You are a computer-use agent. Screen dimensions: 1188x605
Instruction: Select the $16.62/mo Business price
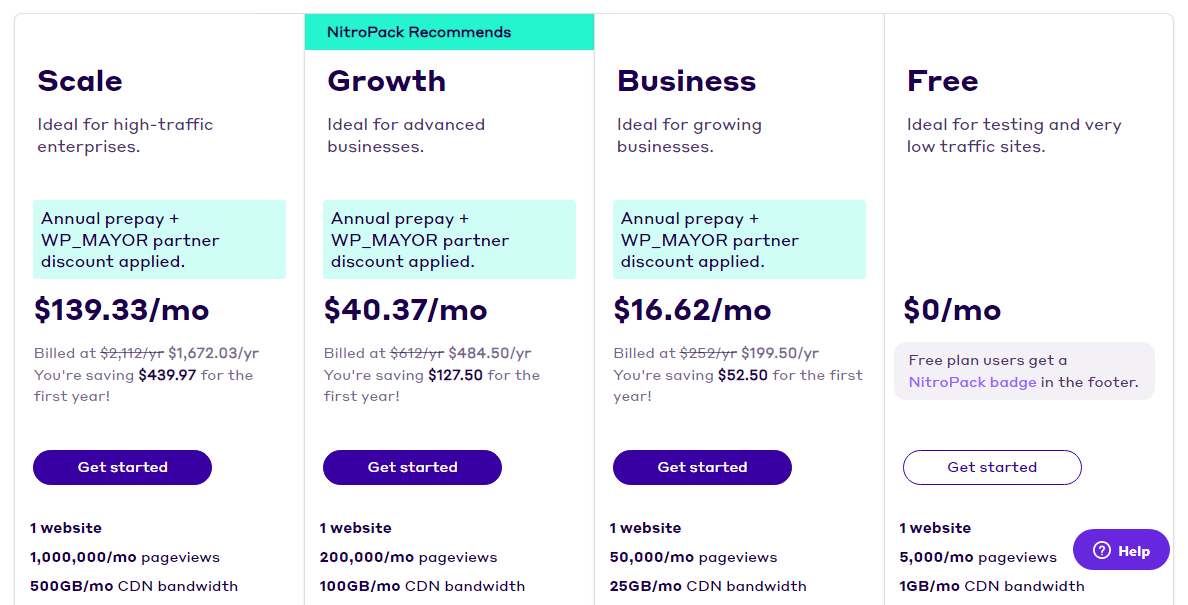tap(692, 310)
